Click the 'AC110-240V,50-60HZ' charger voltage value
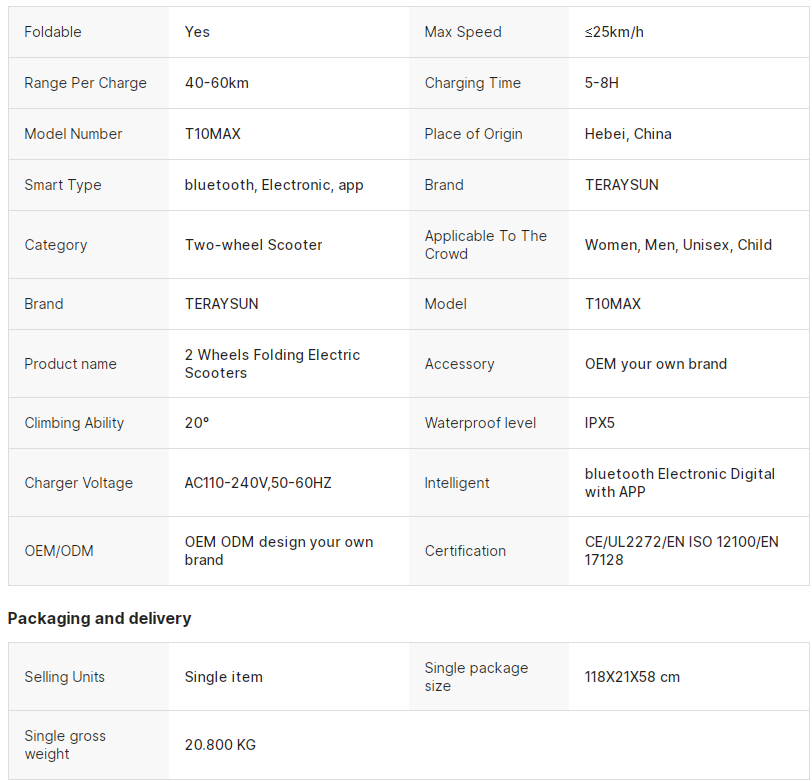 click(258, 483)
